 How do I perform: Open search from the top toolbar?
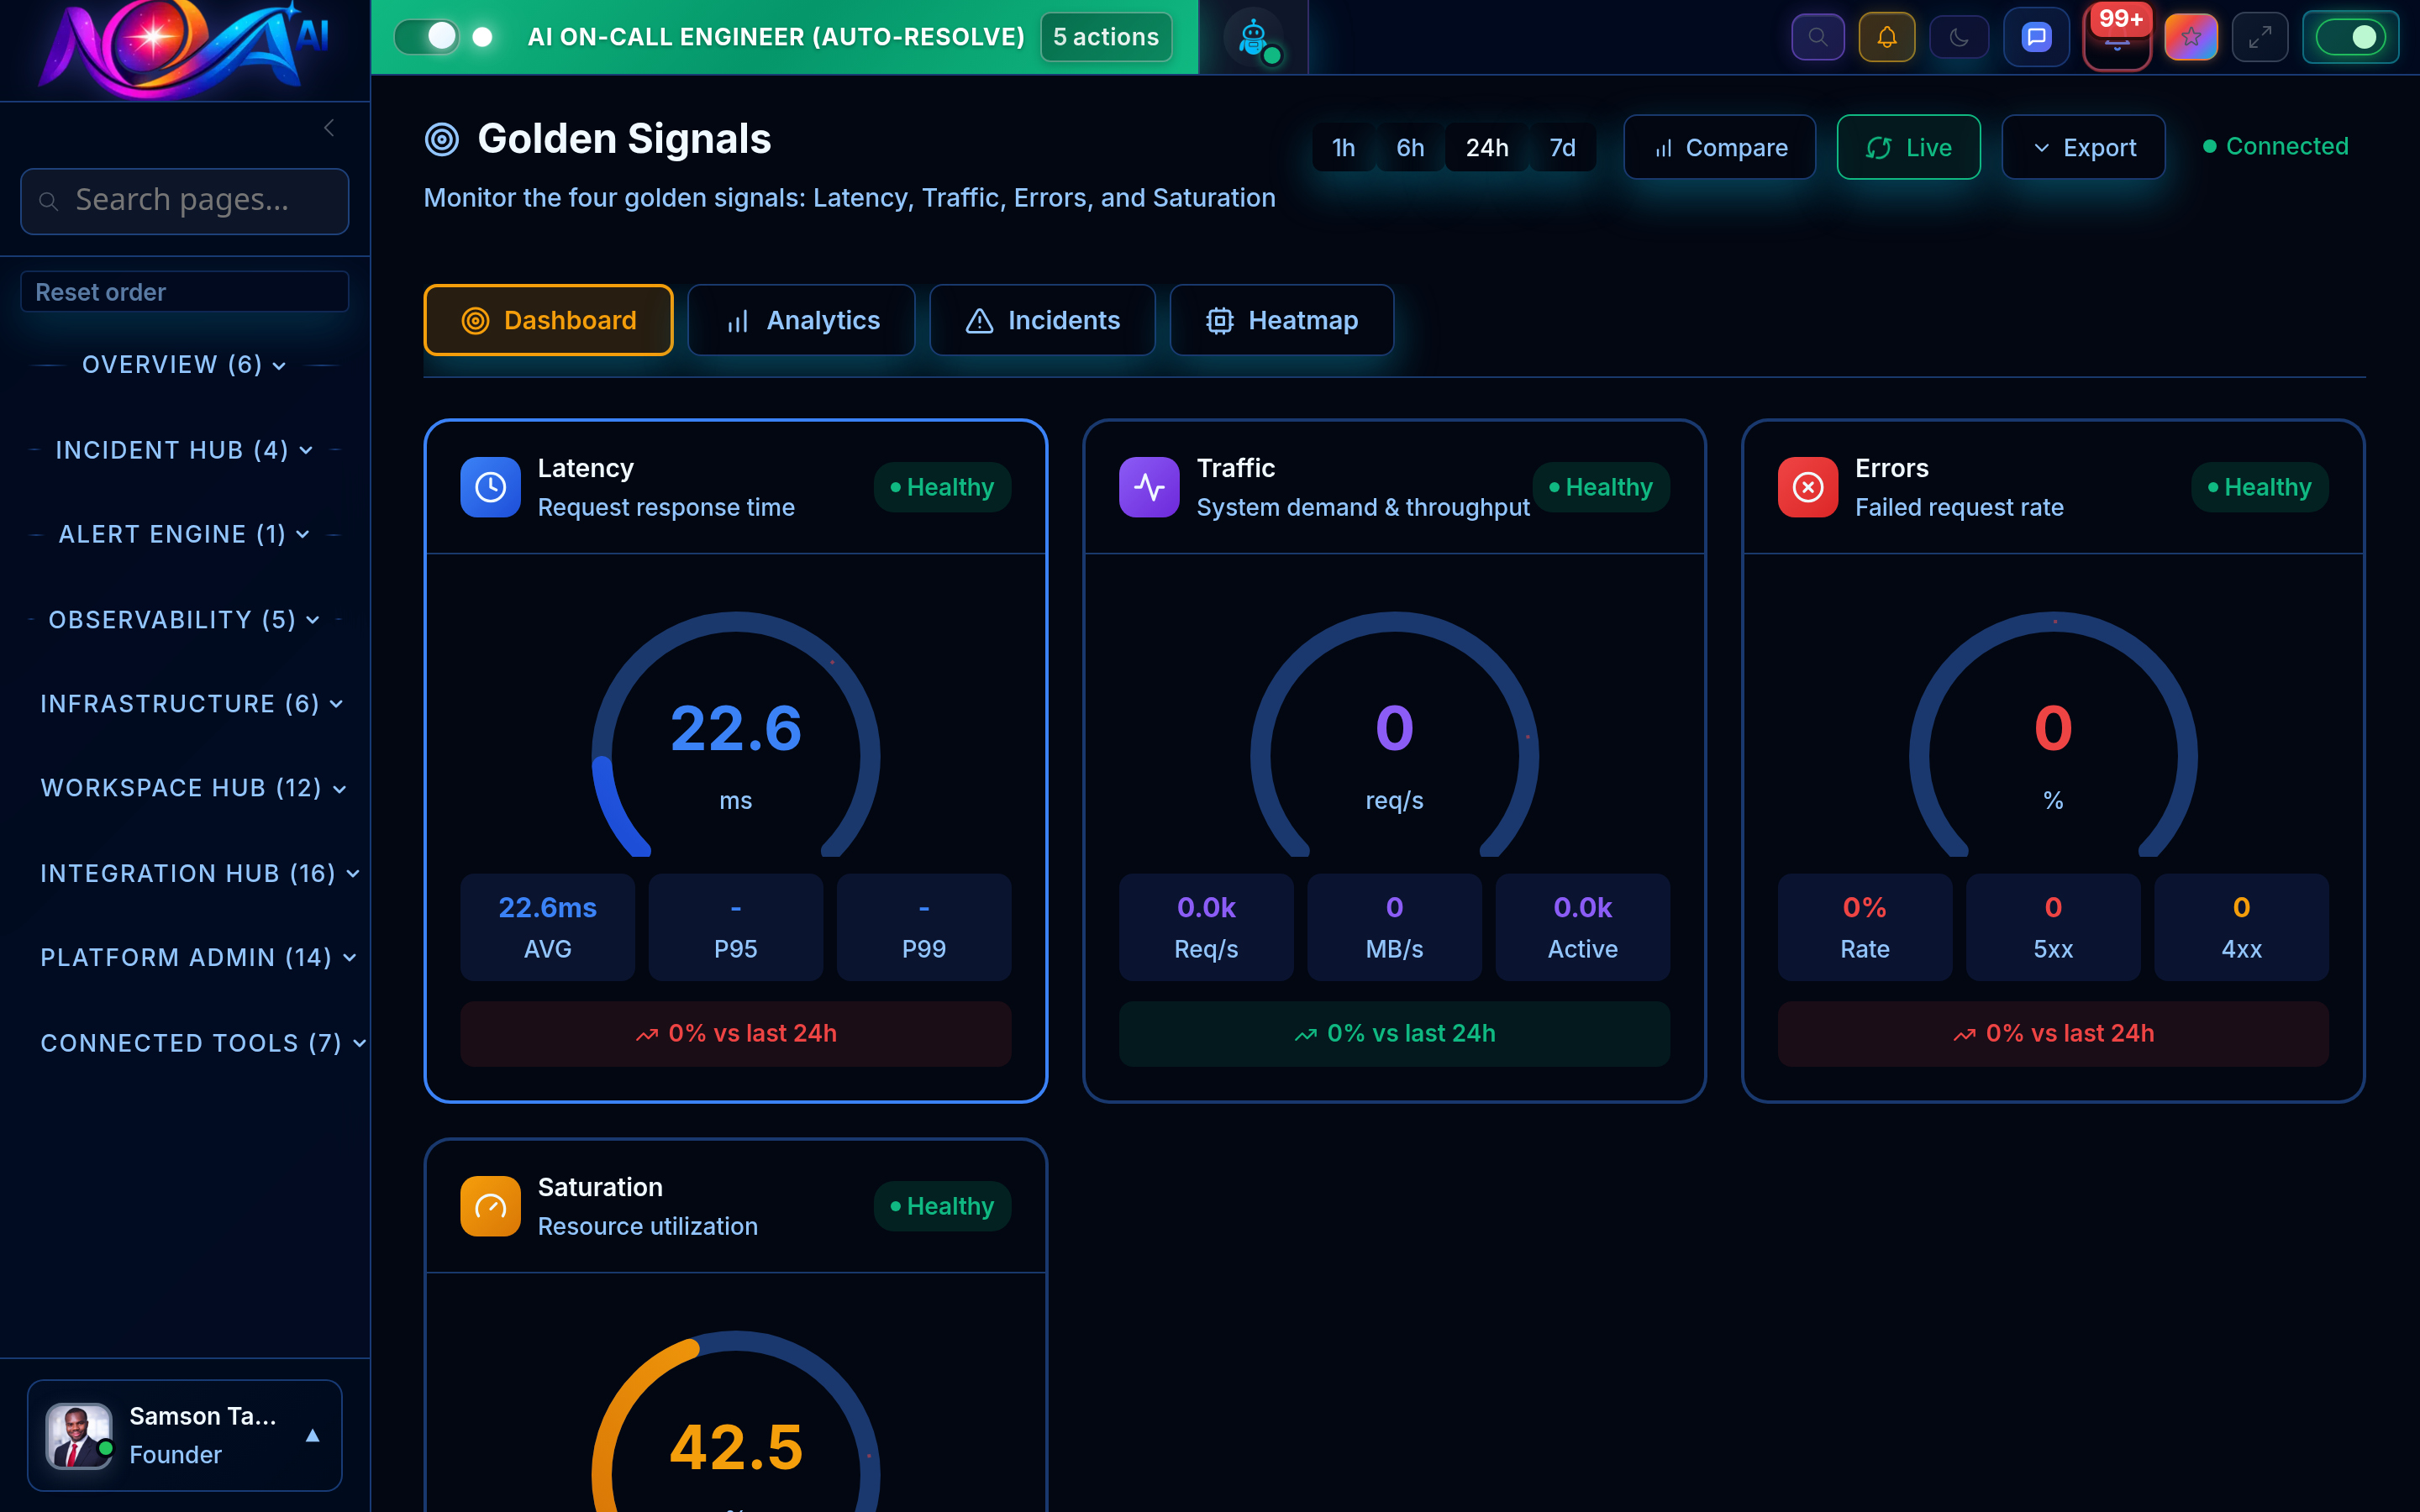[x=1818, y=36]
